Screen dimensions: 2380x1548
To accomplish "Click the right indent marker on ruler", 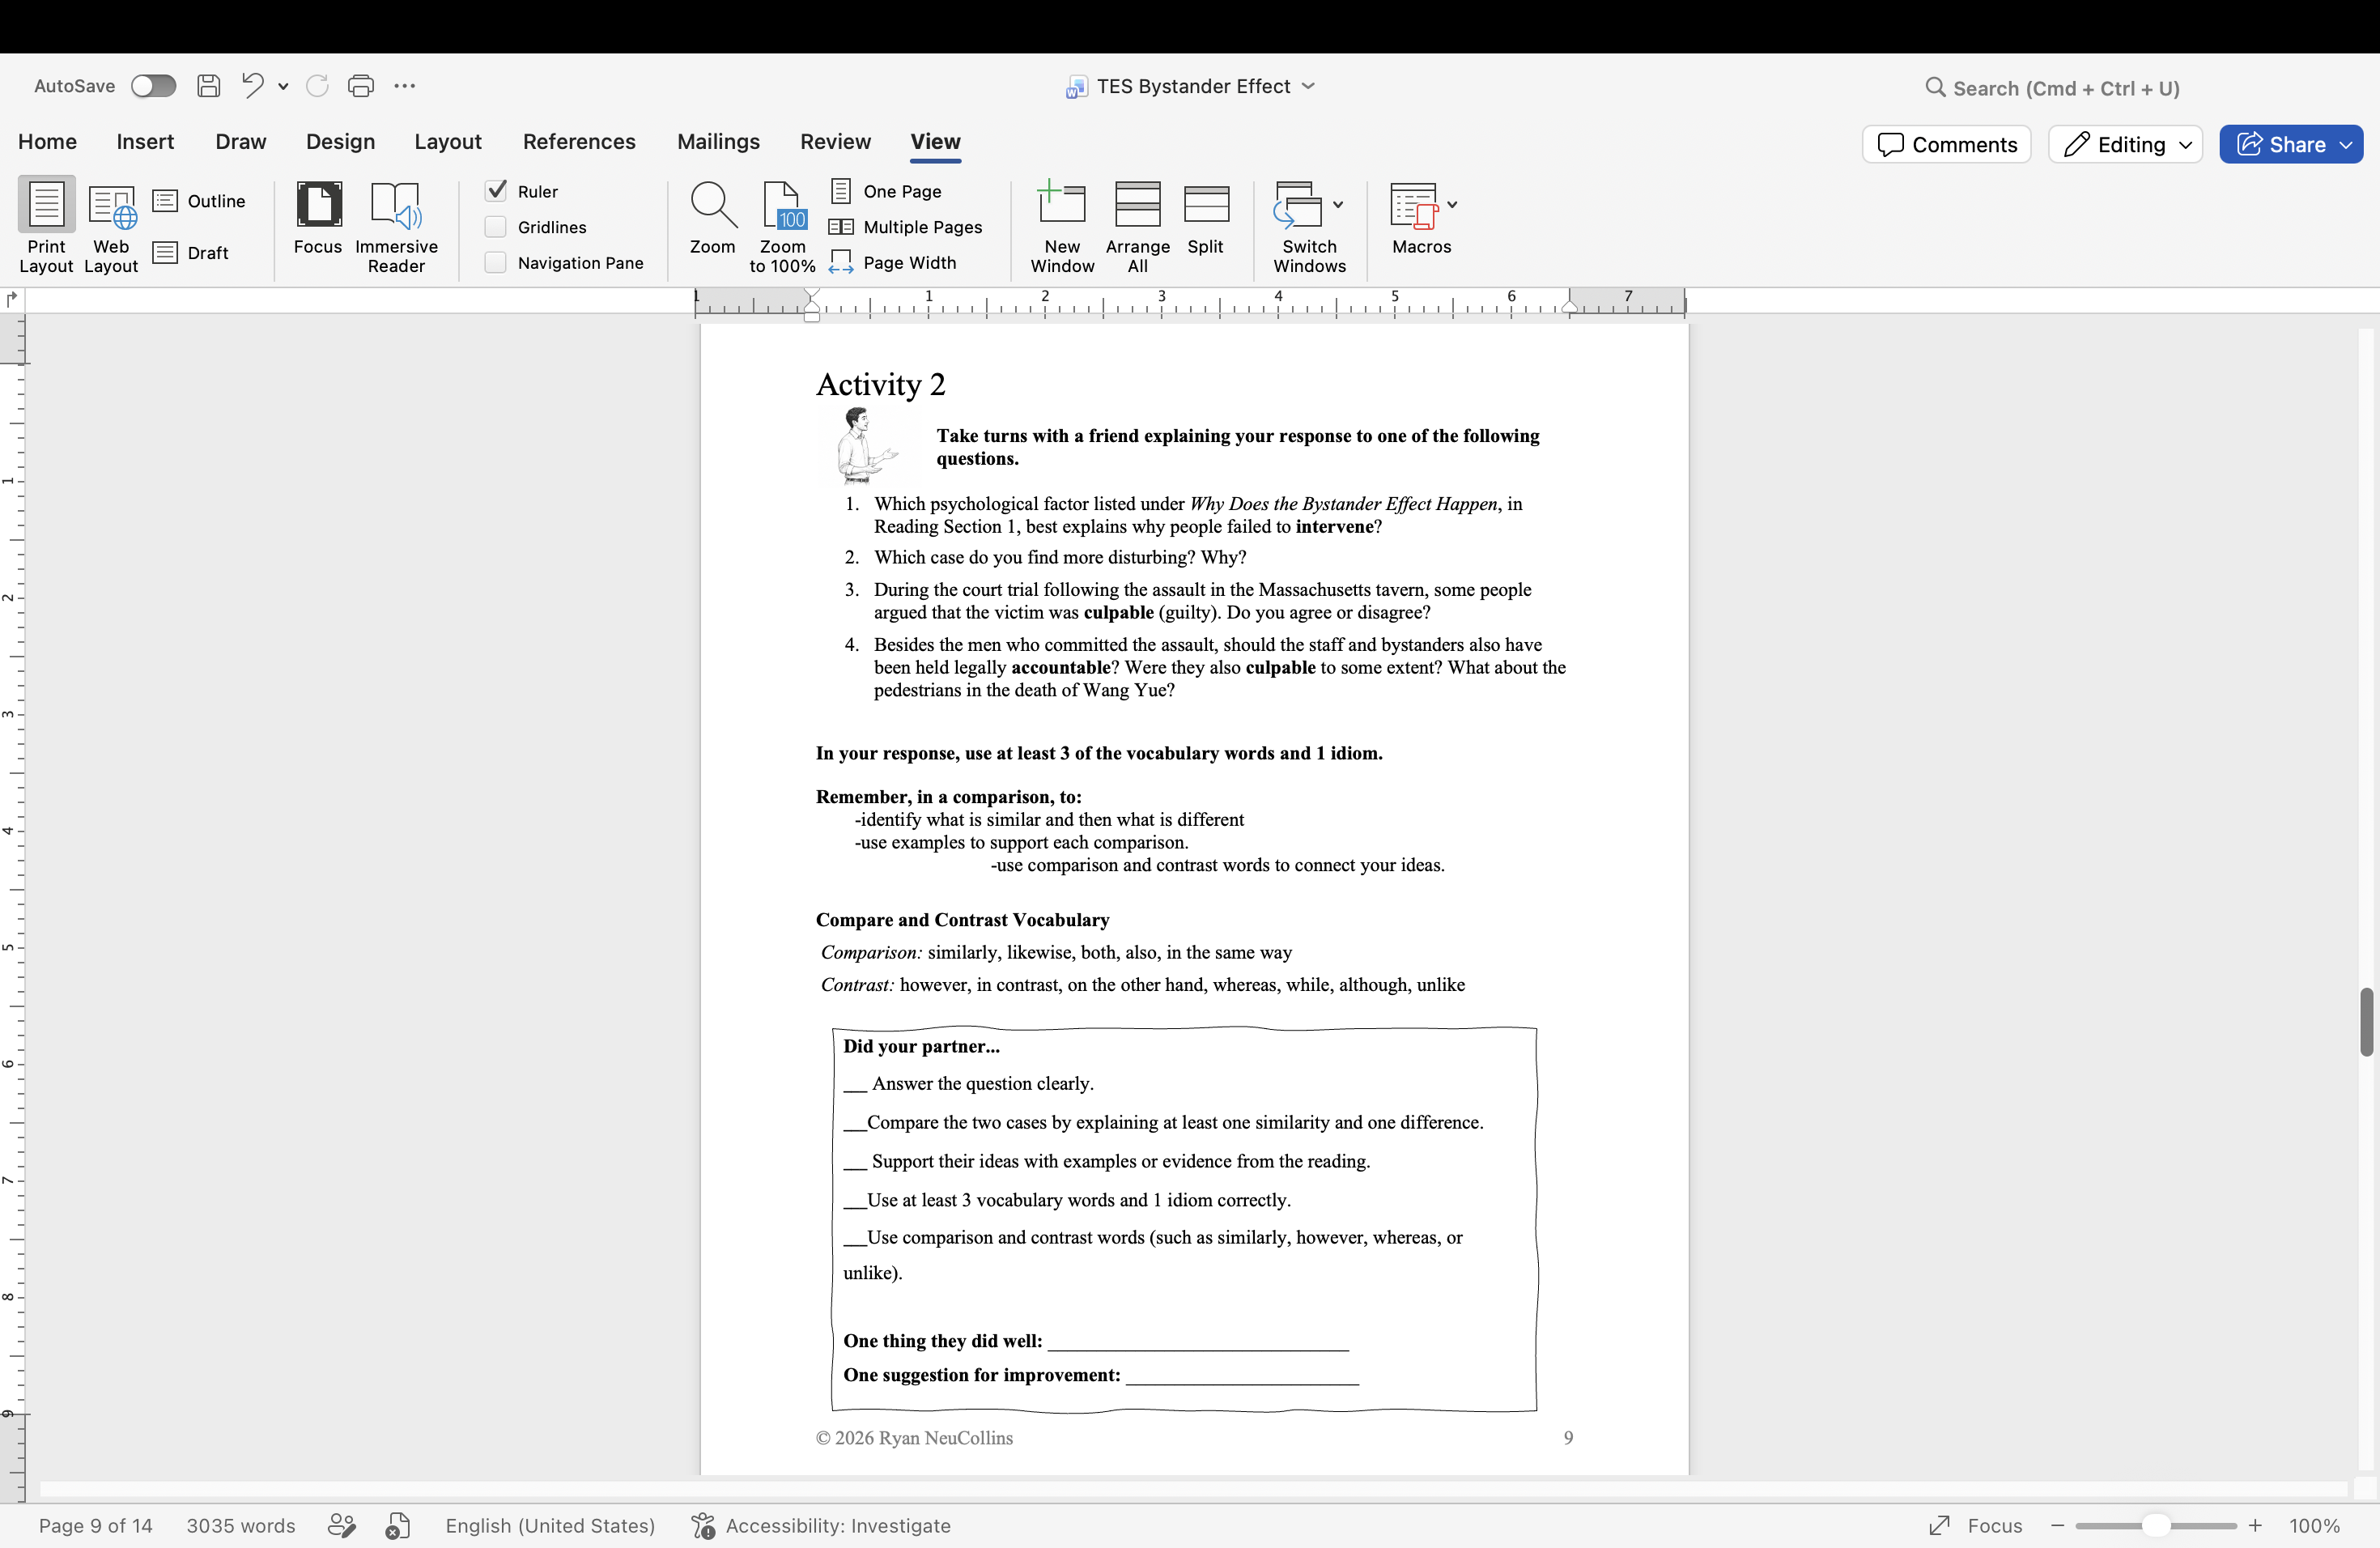I will [x=1570, y=307].
